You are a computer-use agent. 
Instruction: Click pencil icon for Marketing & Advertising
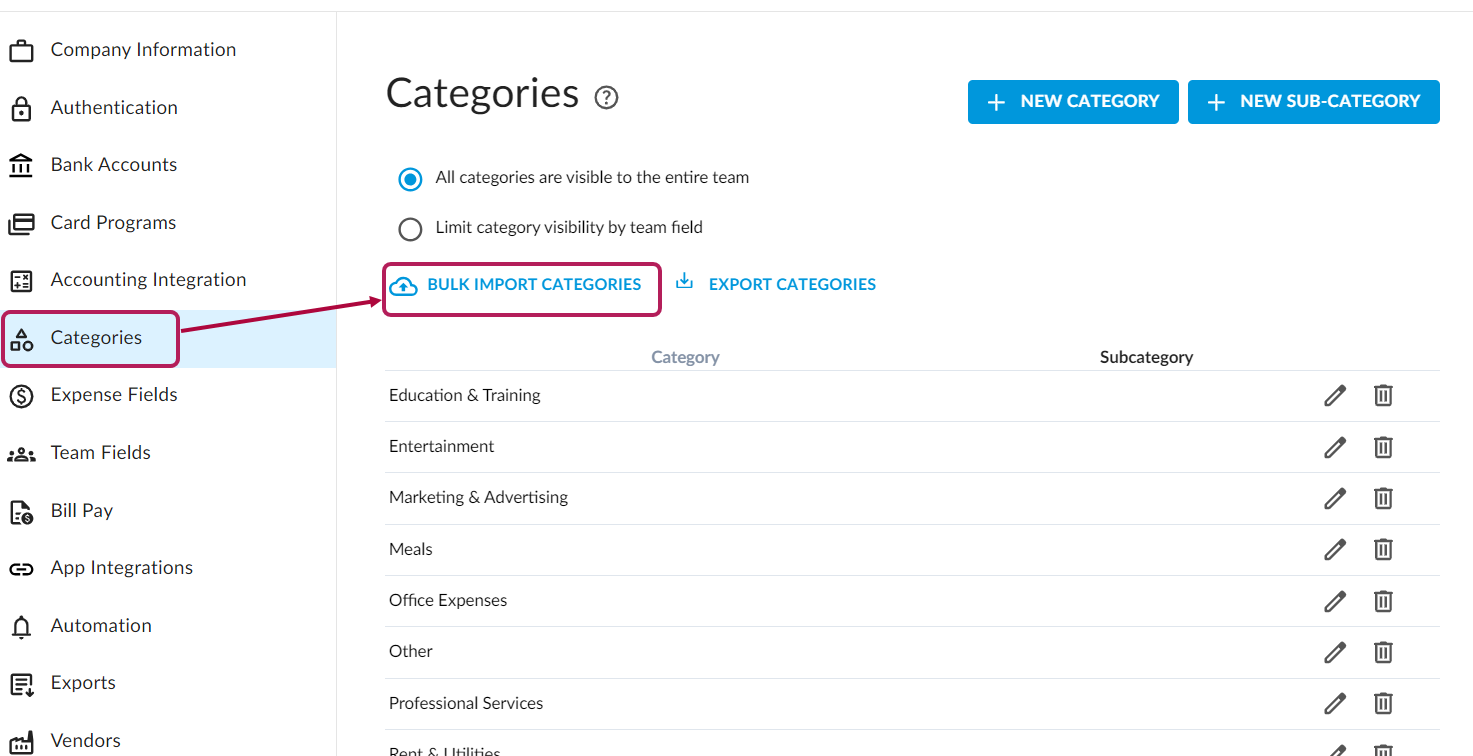1334,498
